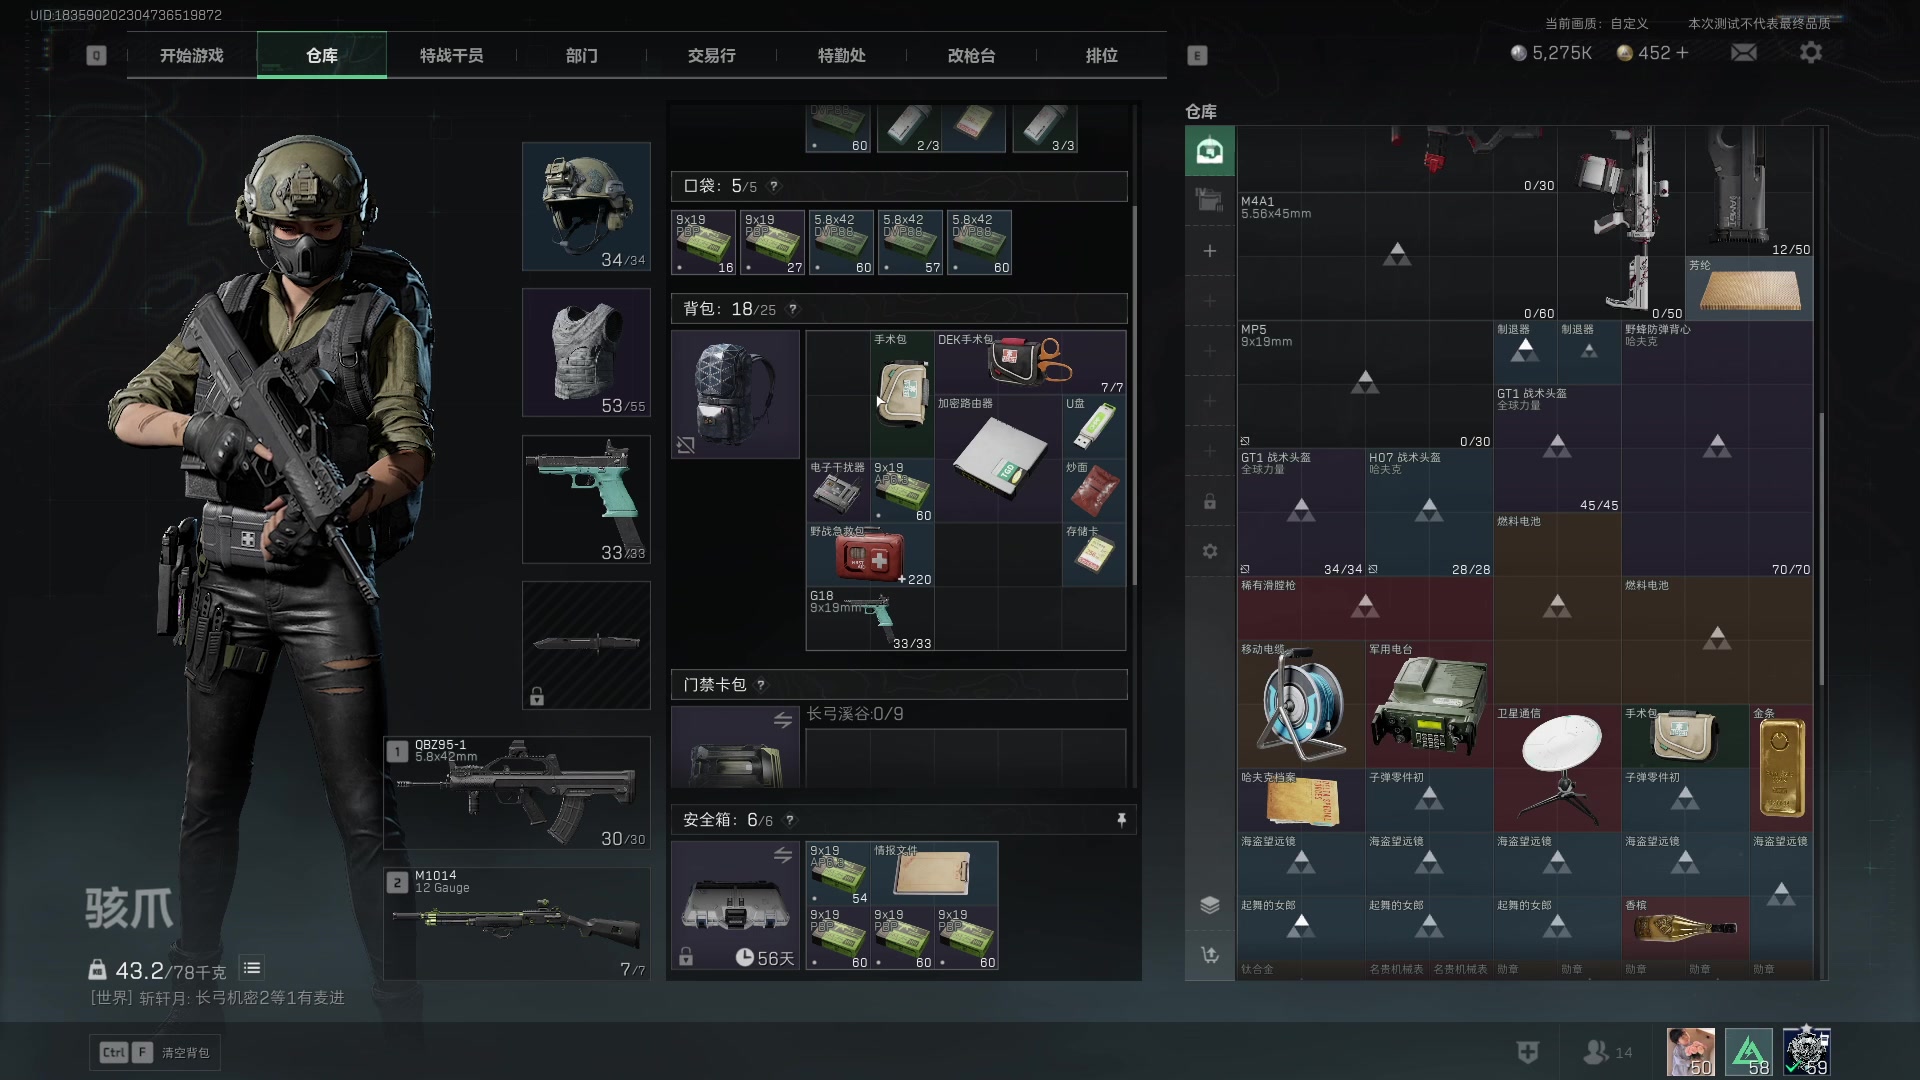Open teammate avatar marked 50

1691,1052
